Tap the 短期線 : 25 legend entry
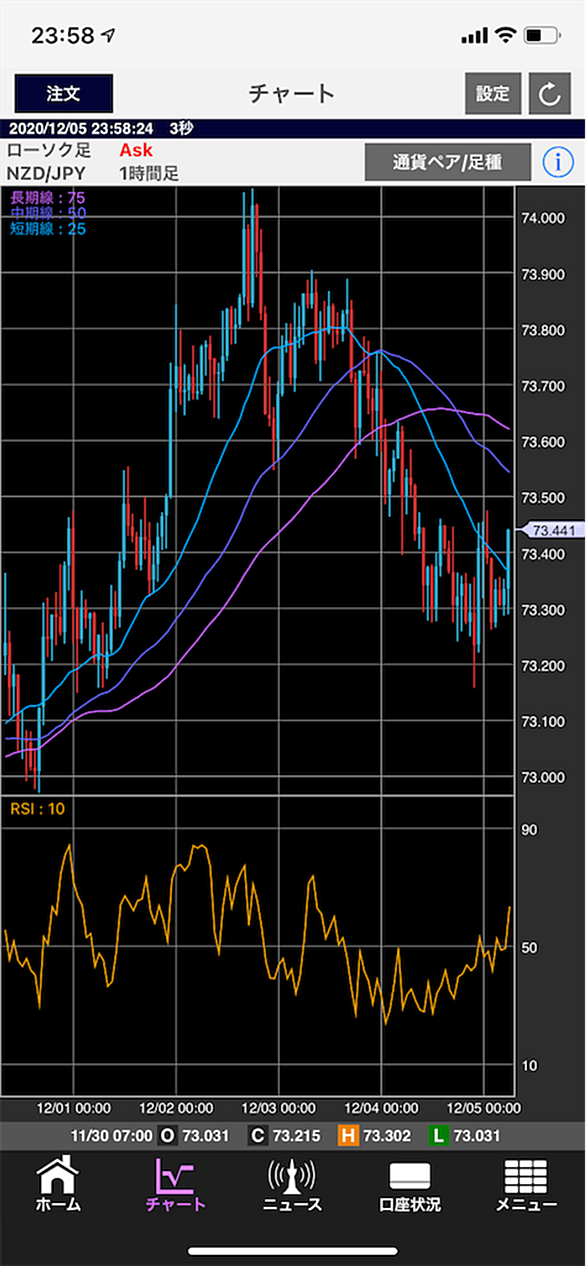 (x=48, y=229)
